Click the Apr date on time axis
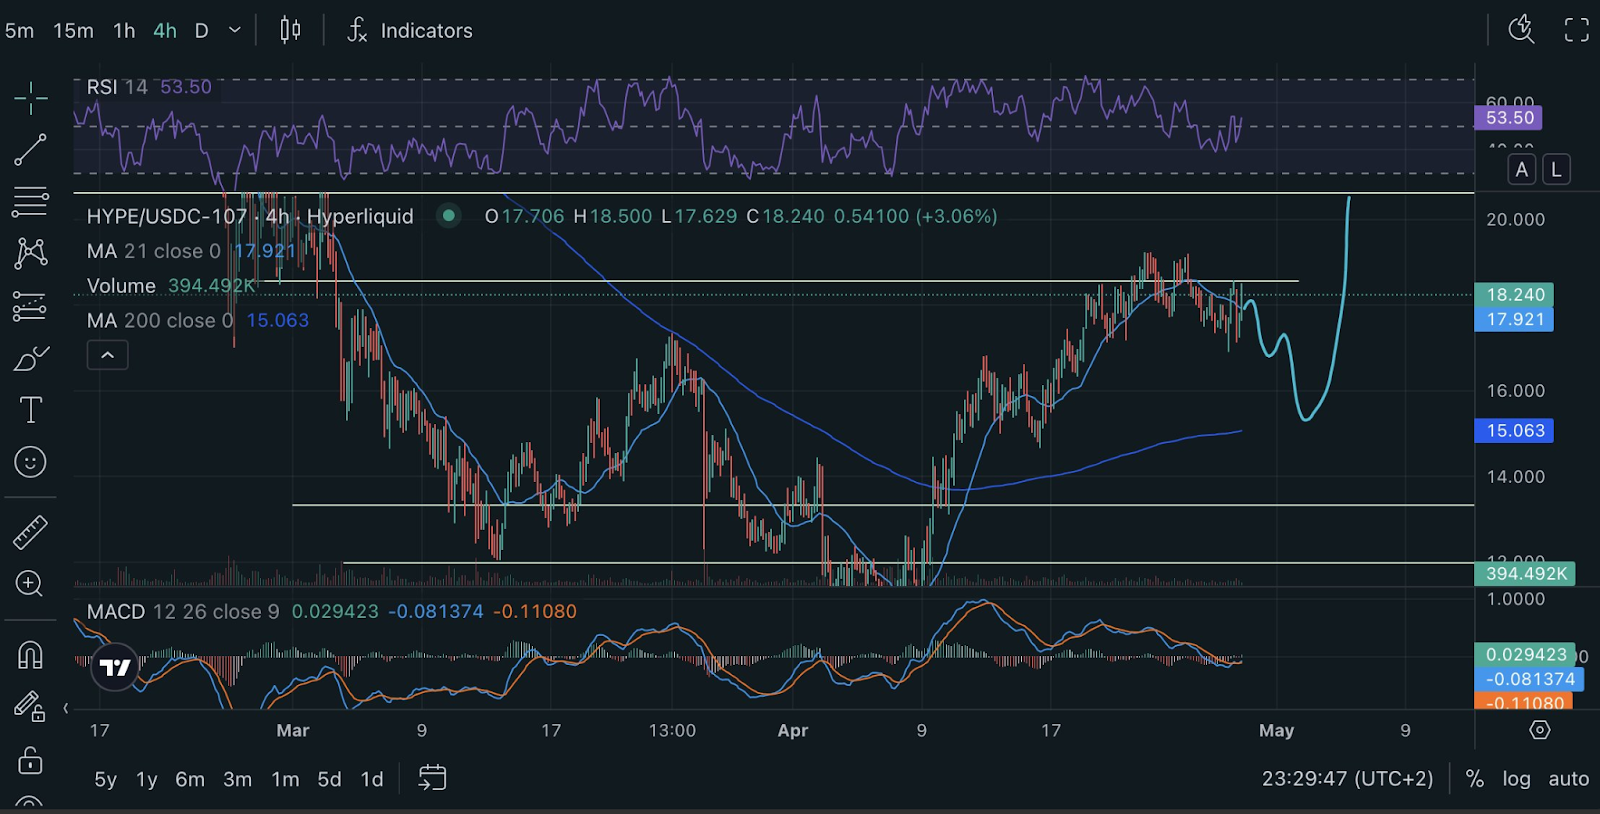 click(x=793, y=731)
